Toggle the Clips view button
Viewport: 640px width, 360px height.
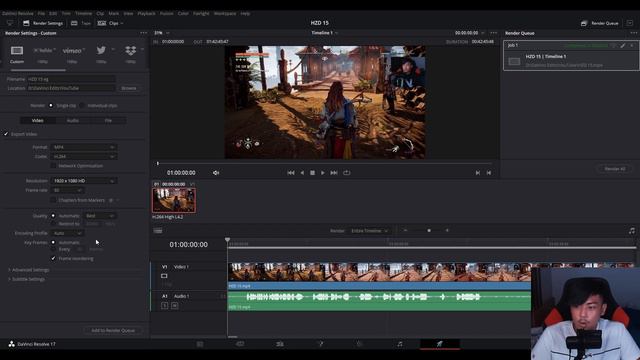point(110,23)
